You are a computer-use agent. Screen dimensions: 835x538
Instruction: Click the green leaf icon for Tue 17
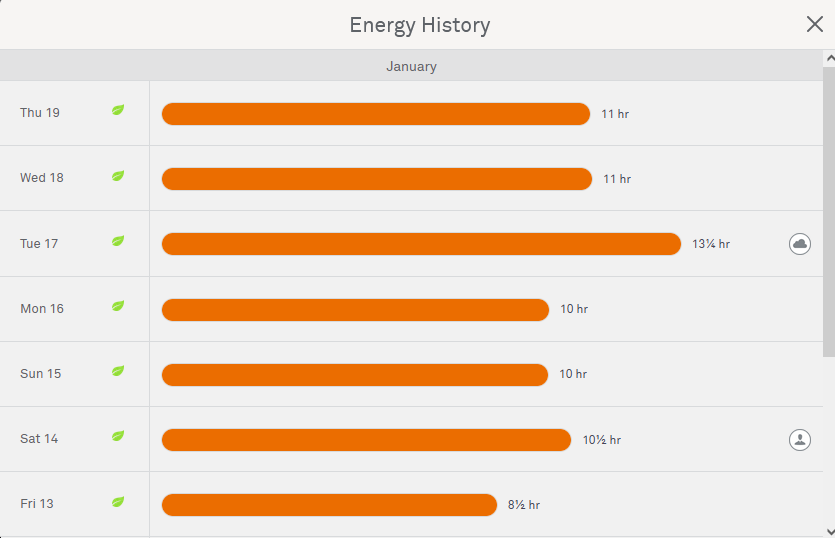(x=118, y=241)
